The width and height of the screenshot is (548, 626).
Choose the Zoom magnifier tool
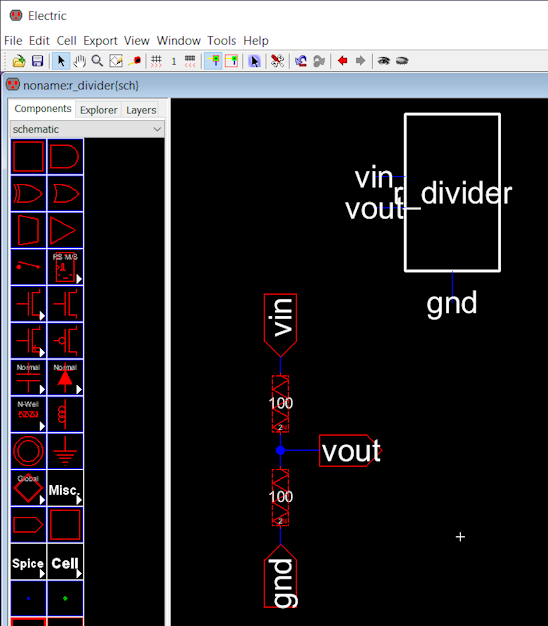(97, 61)
